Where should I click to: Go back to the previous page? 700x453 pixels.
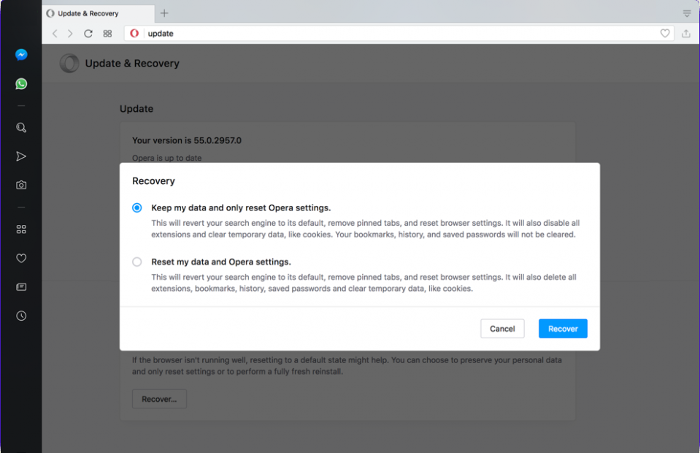55,33
